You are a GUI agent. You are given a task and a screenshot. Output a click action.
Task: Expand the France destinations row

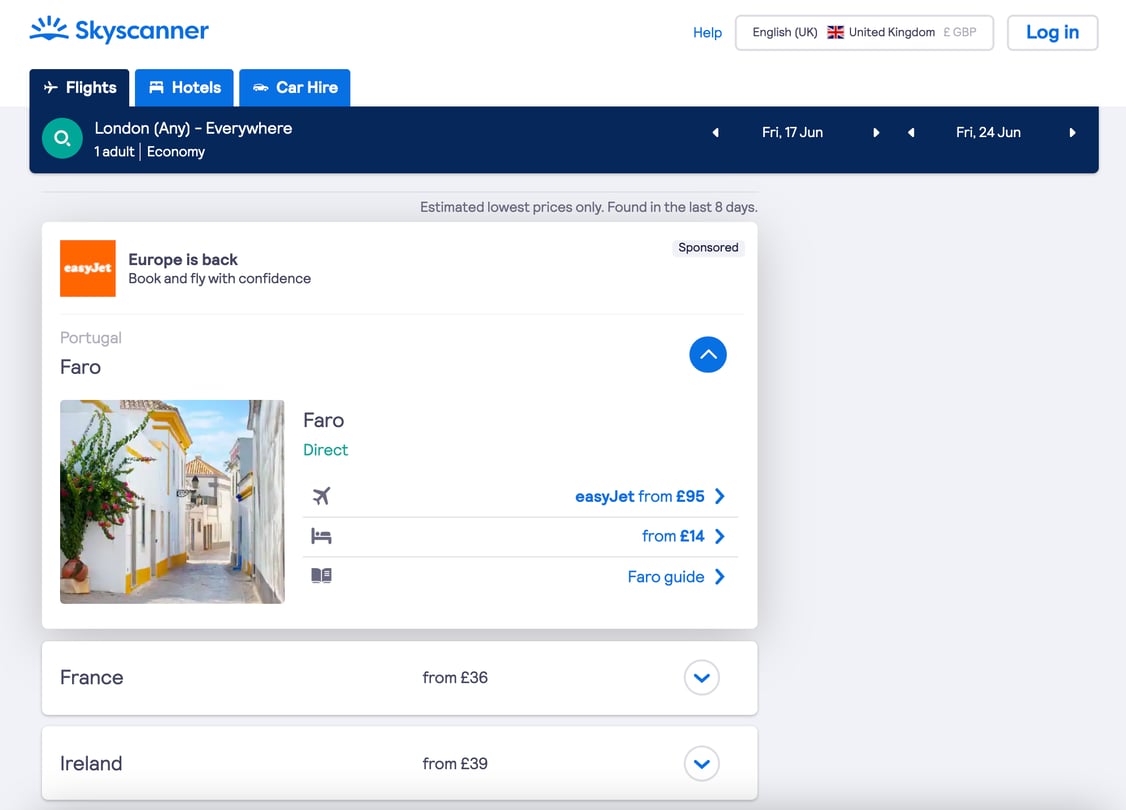[x=702, y=678]
